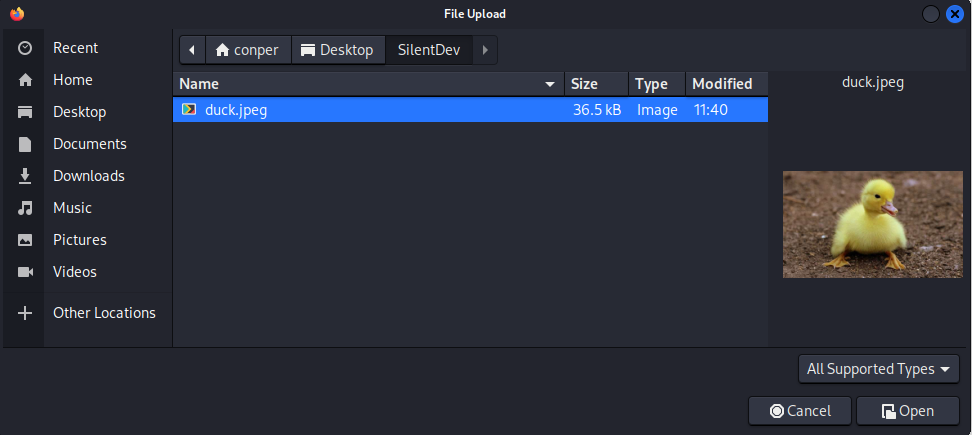Select duck.jpeg file in list

point(236,110)
